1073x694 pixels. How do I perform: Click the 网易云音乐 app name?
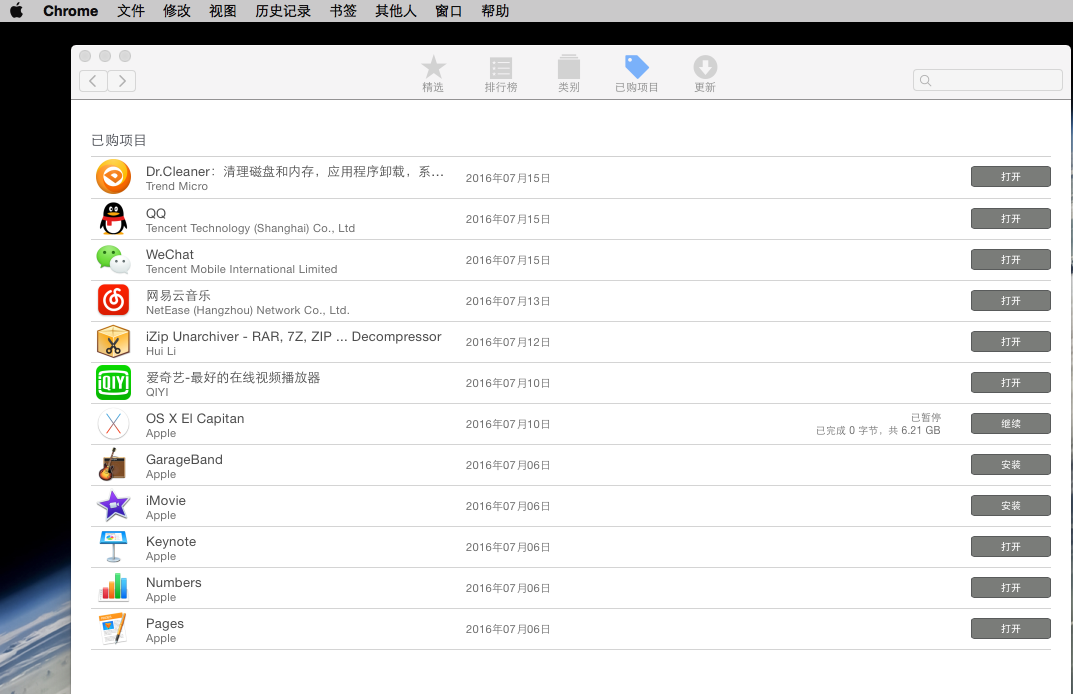tap(178, 295)
